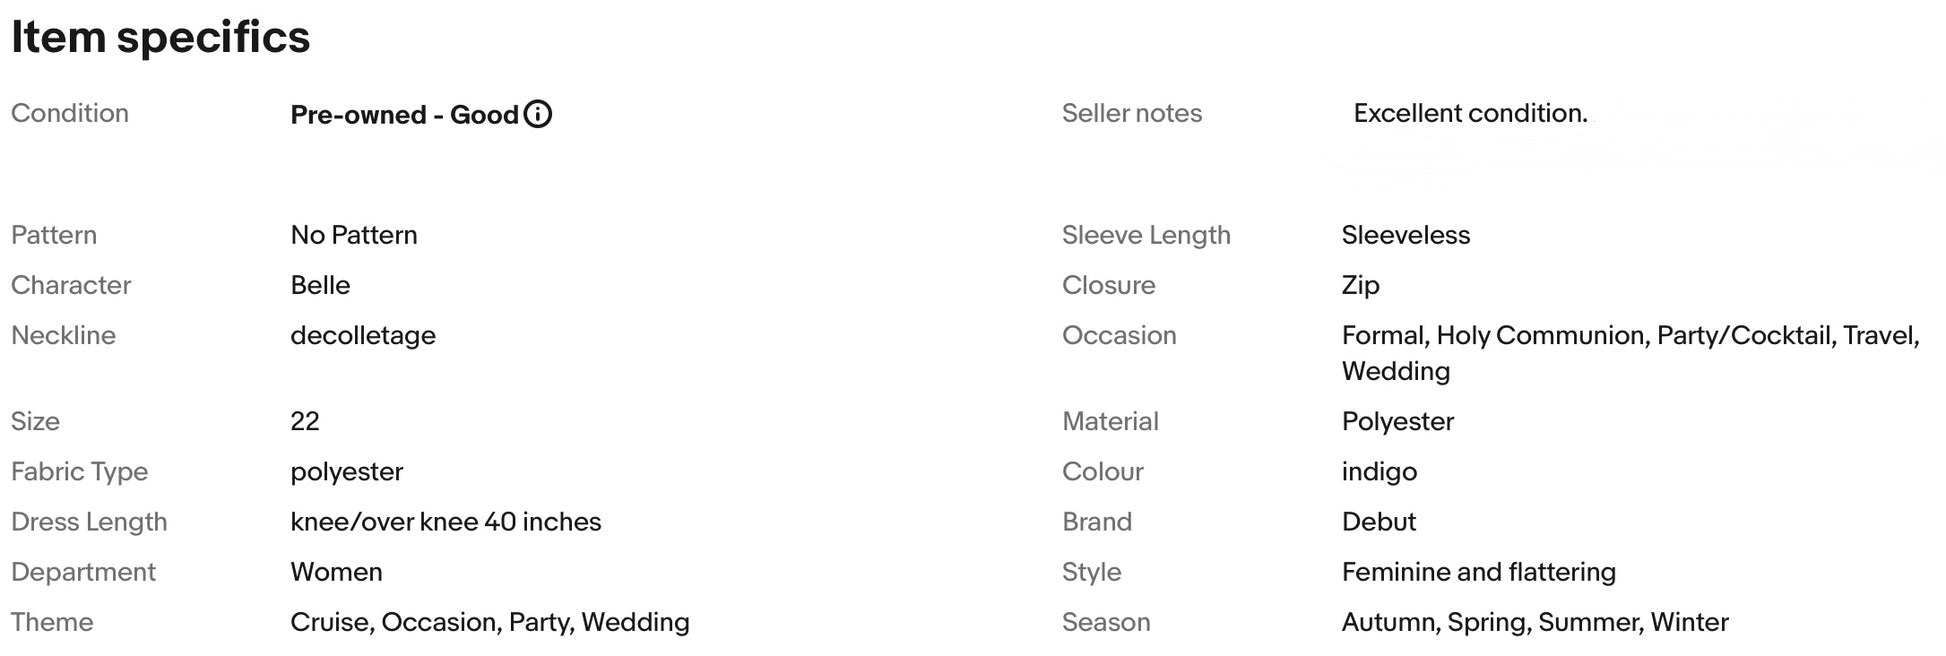Select the Pre-owned - Good condition text
Screen dimensions: 1946x656
click(405, 115)
